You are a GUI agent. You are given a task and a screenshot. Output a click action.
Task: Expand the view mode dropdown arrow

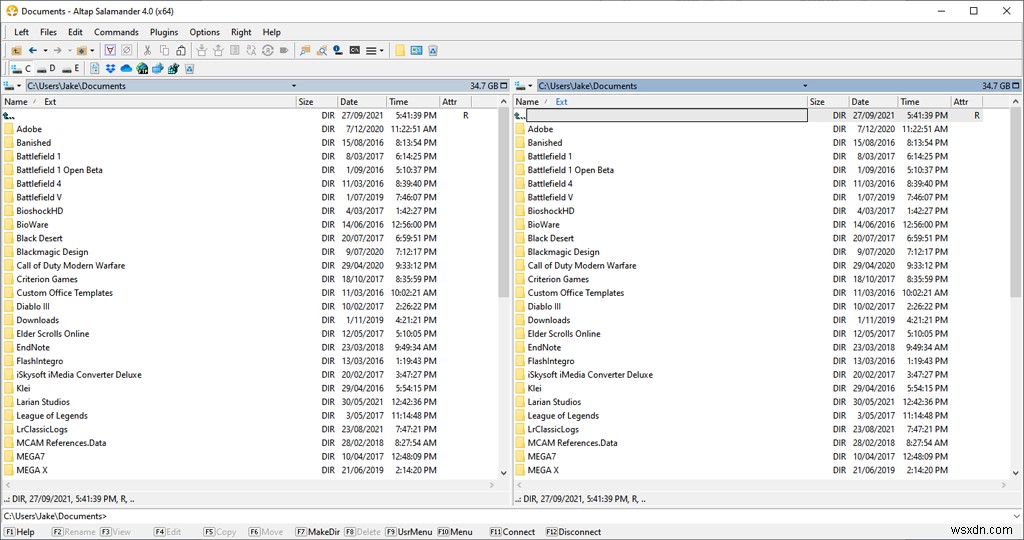pyautogui.click(x=381, y=50)
